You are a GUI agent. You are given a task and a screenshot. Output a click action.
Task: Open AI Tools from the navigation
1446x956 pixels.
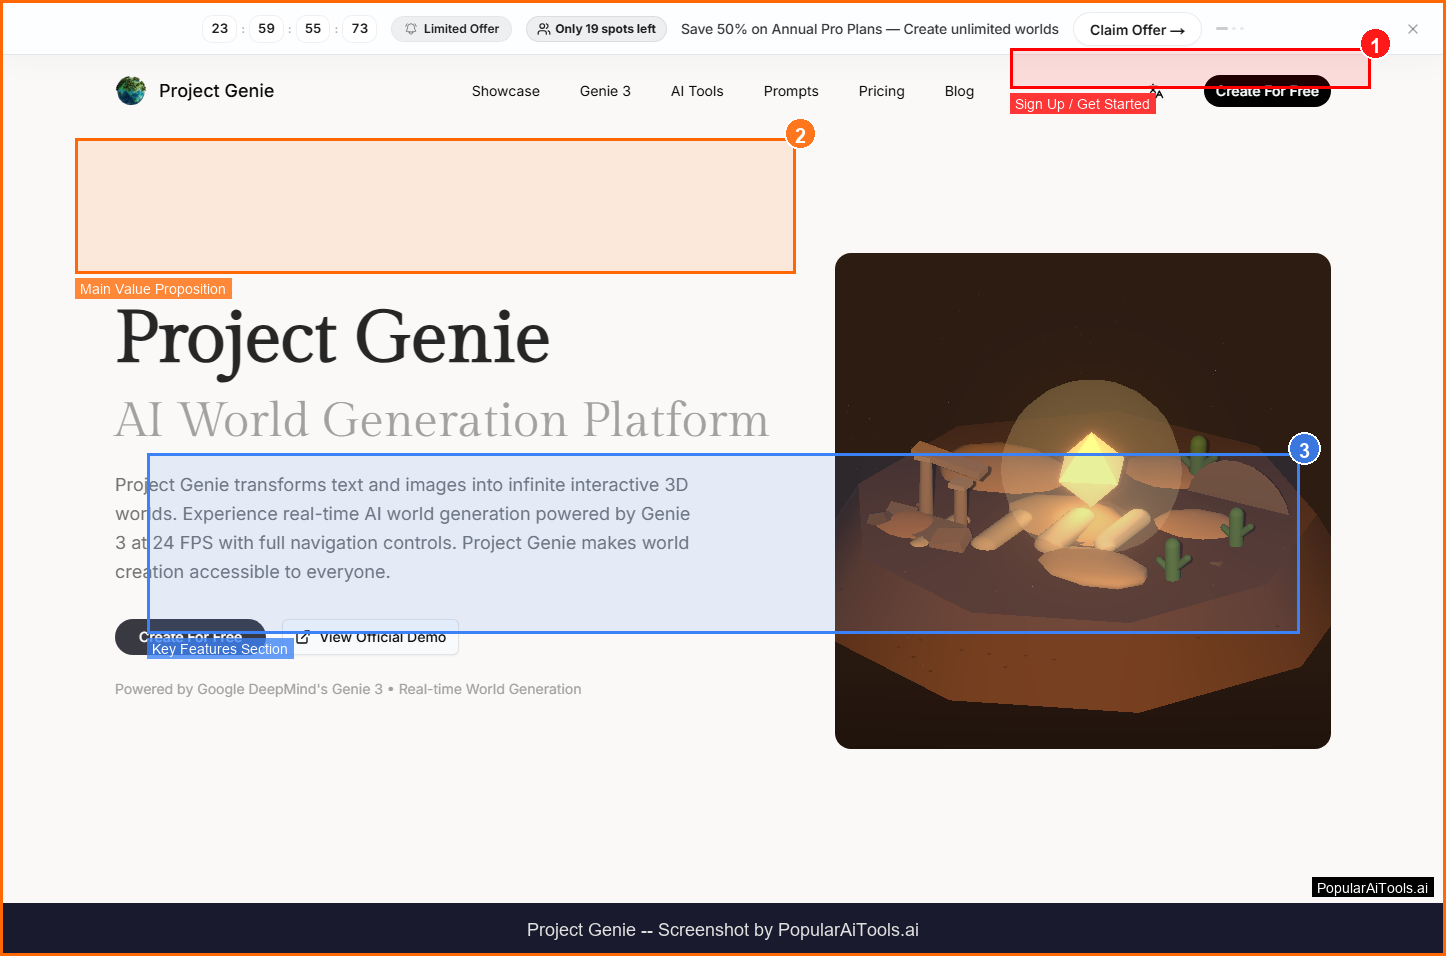(697, 91)
